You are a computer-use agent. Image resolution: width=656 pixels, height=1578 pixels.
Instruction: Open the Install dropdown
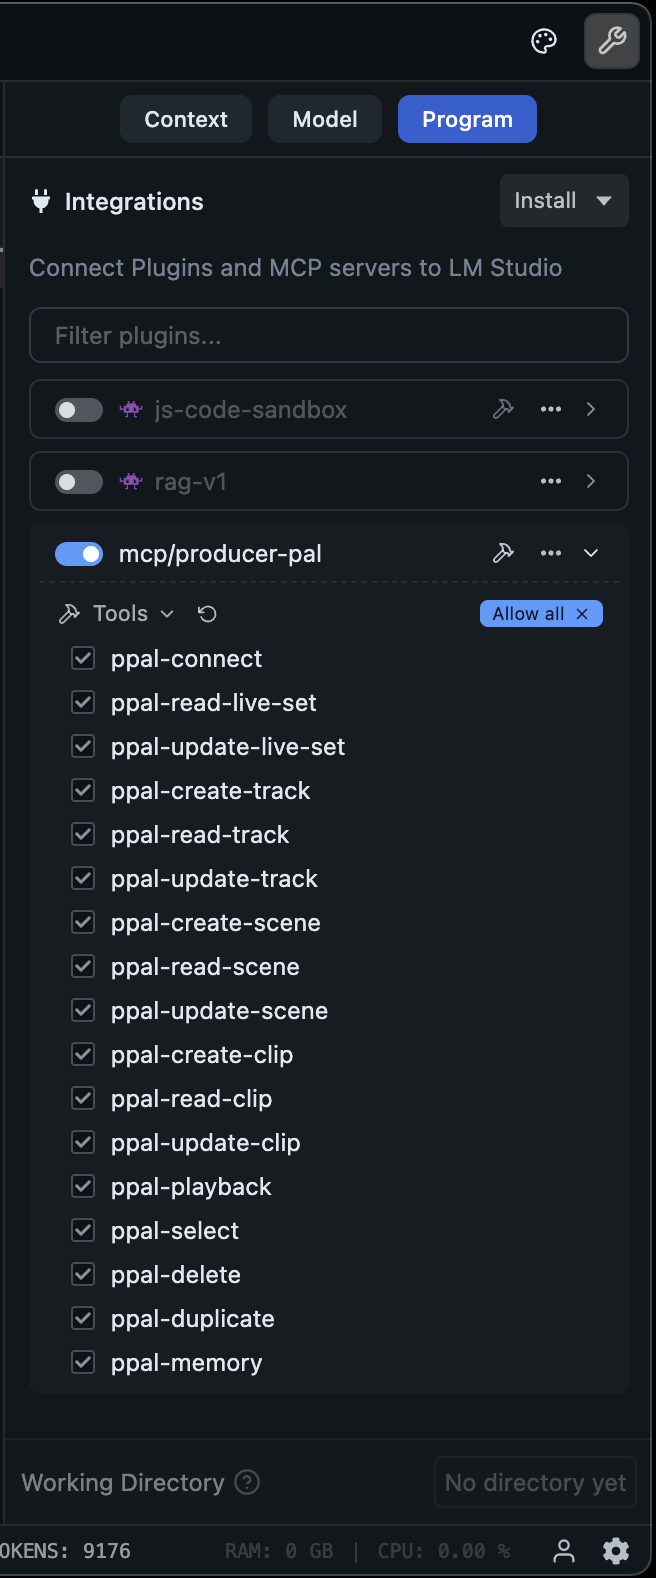(x=564, y=200)
